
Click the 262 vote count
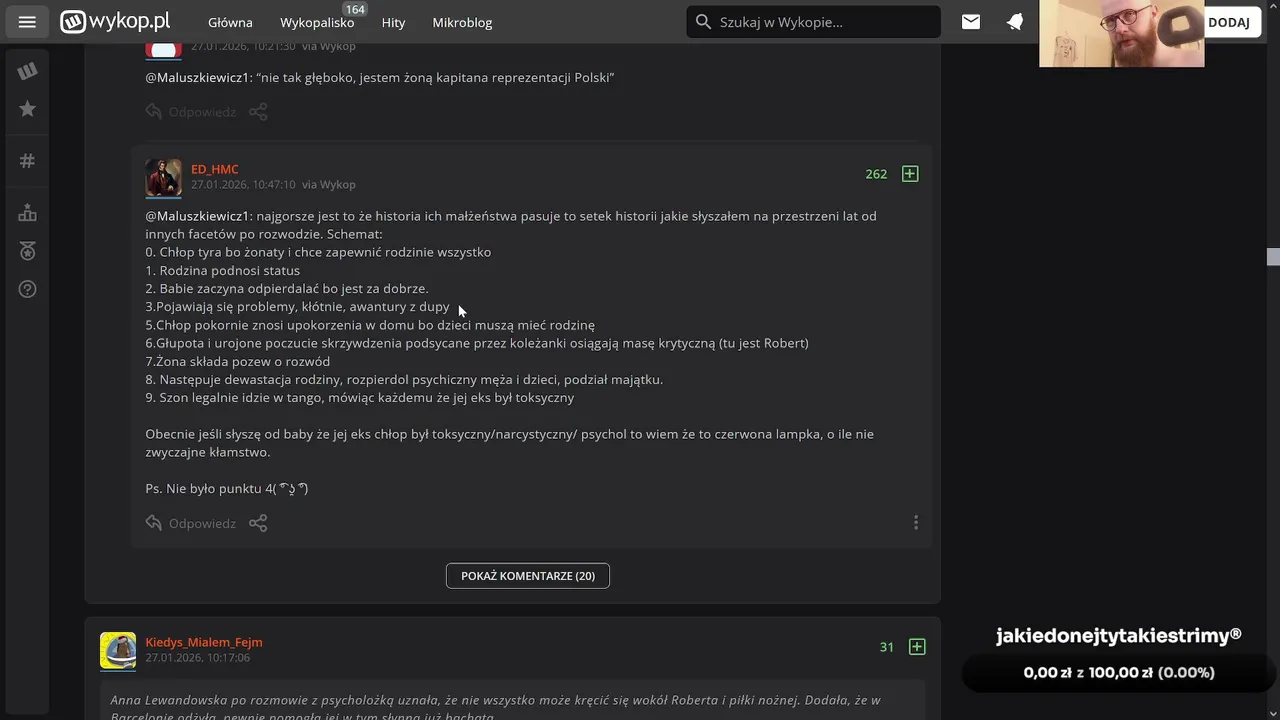876,174
